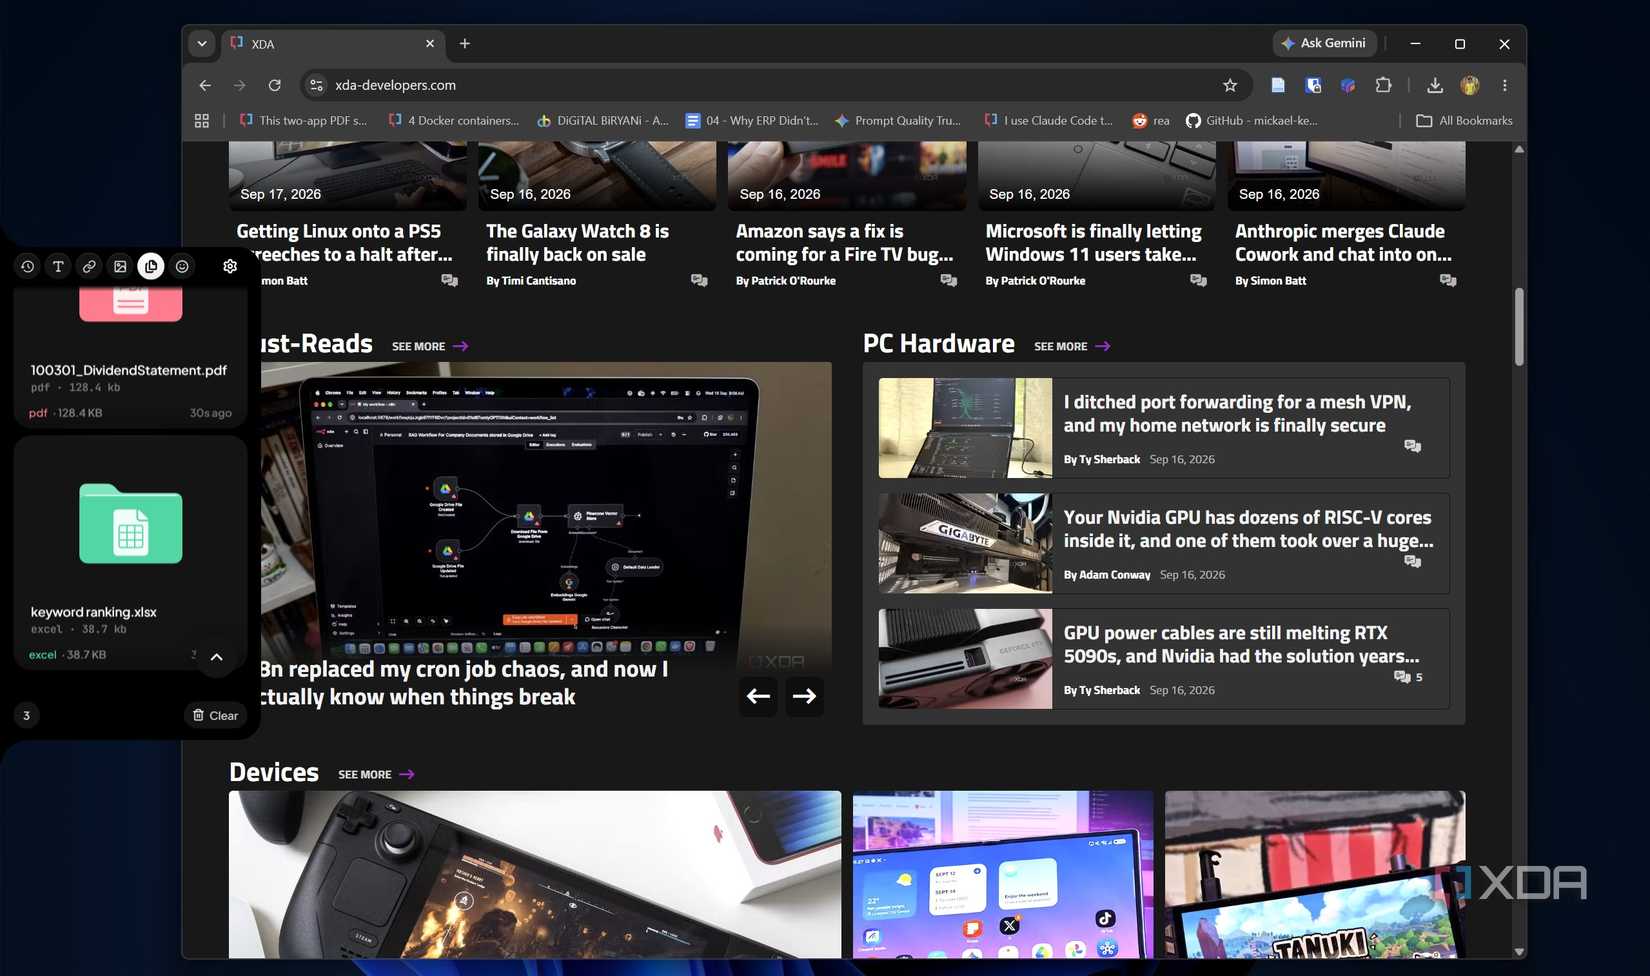Open the Amazon Fire TV bug fix article
The height and width of the screenshot is (976, 1650).
(845, 243)
